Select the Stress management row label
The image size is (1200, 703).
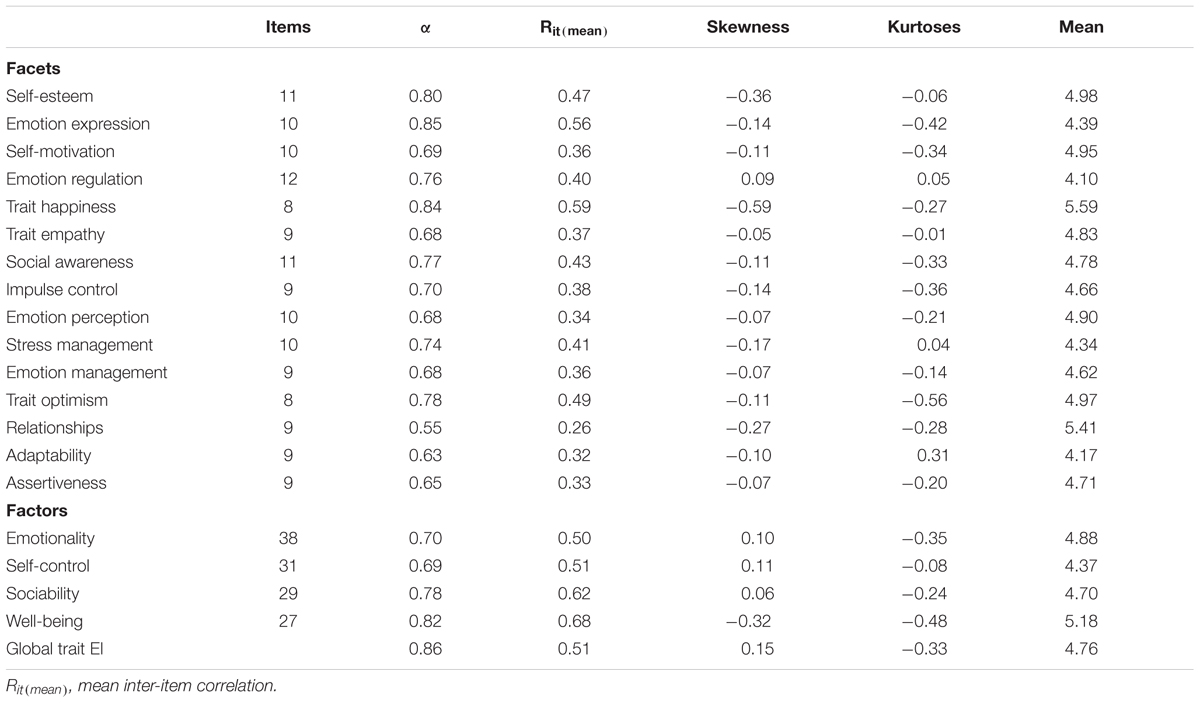(x=80, y=345)
